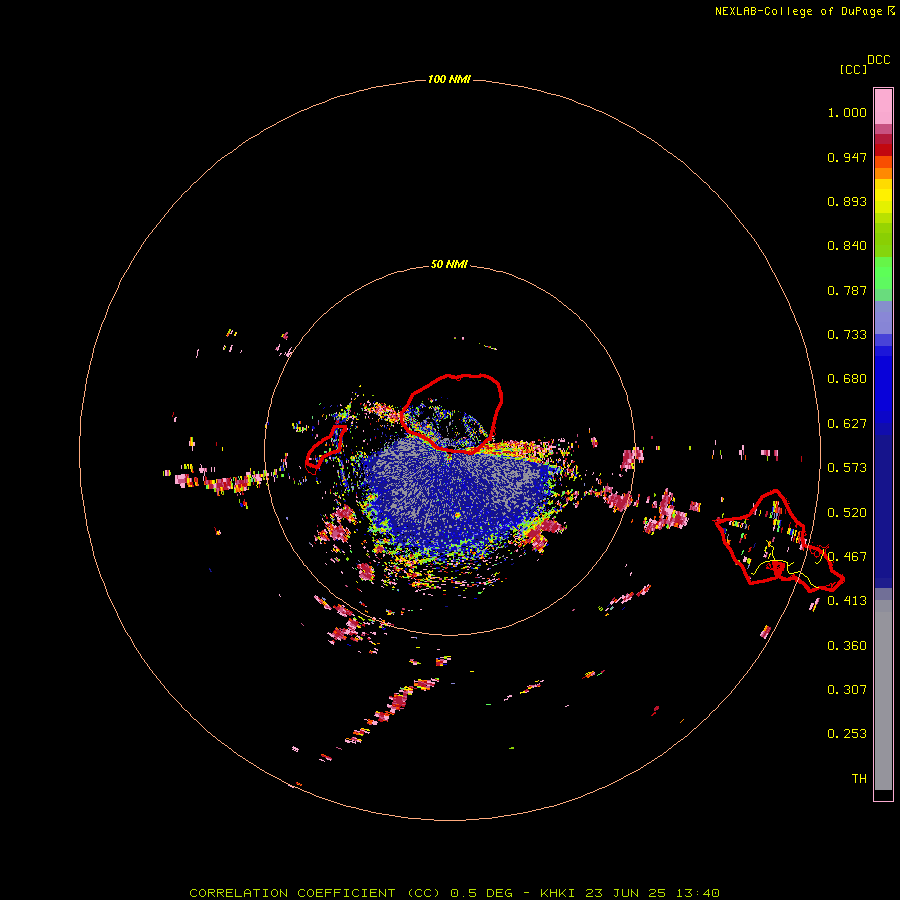Click the 1.000 scale value

click(x=847, y=112)
